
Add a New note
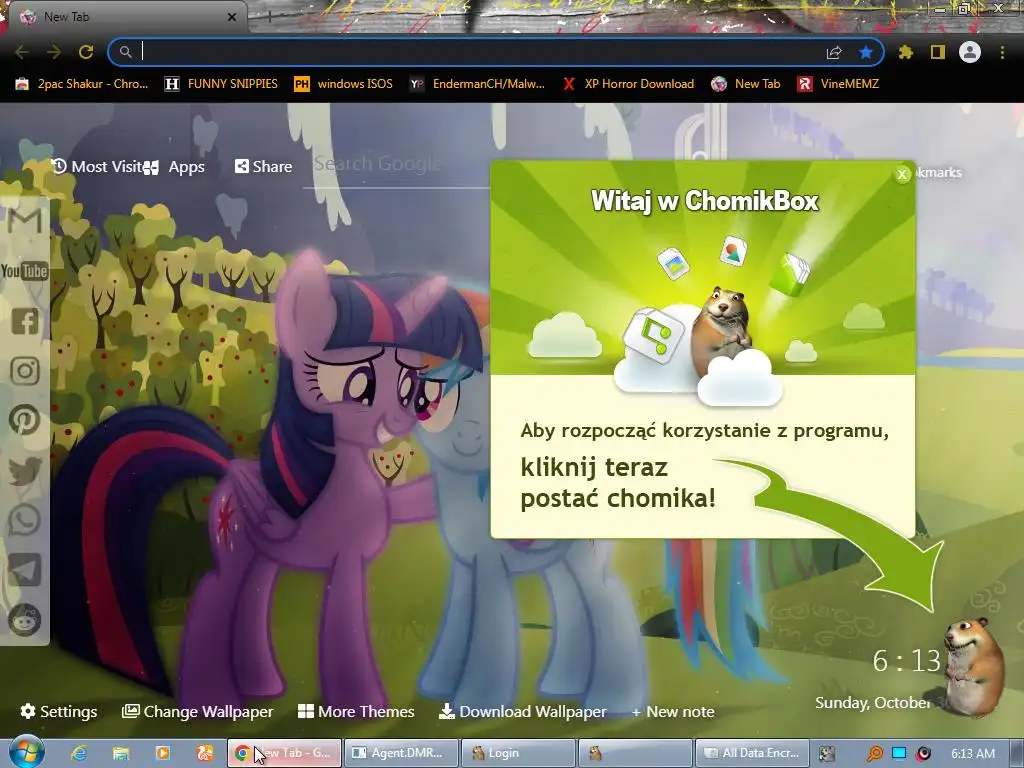coord(673,711)
